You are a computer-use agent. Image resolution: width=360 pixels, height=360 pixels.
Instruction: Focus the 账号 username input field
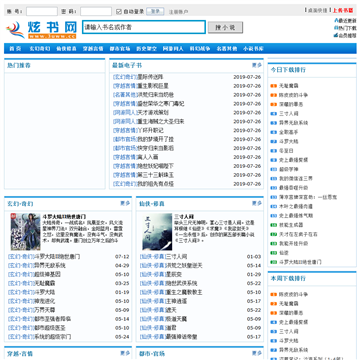coord(42,12)
